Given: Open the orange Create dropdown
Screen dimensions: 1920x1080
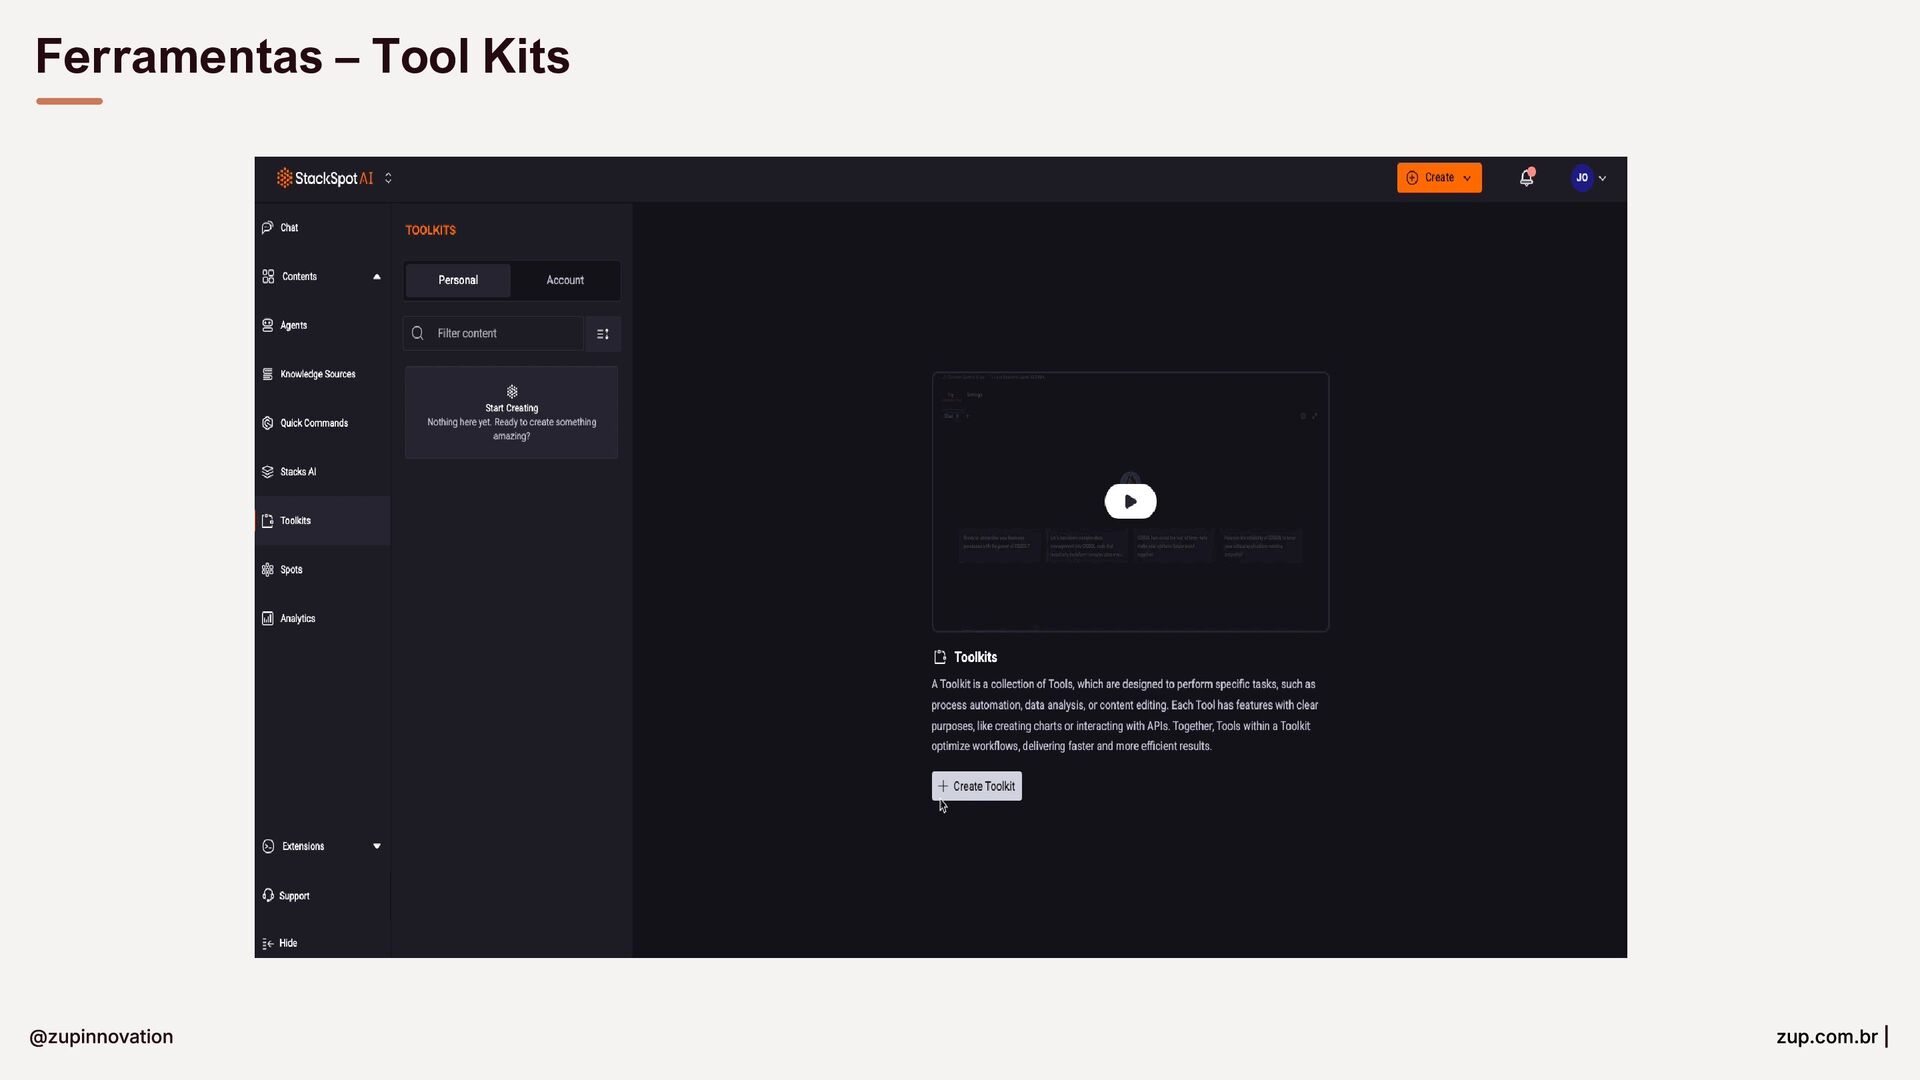Looking at the screenshot, I should coord(1439,178).
